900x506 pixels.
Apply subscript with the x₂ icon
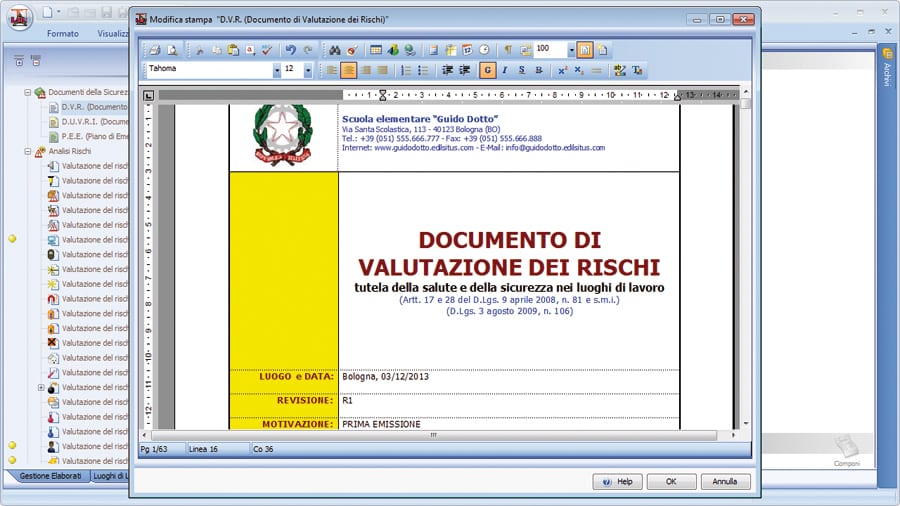[579, 71]
